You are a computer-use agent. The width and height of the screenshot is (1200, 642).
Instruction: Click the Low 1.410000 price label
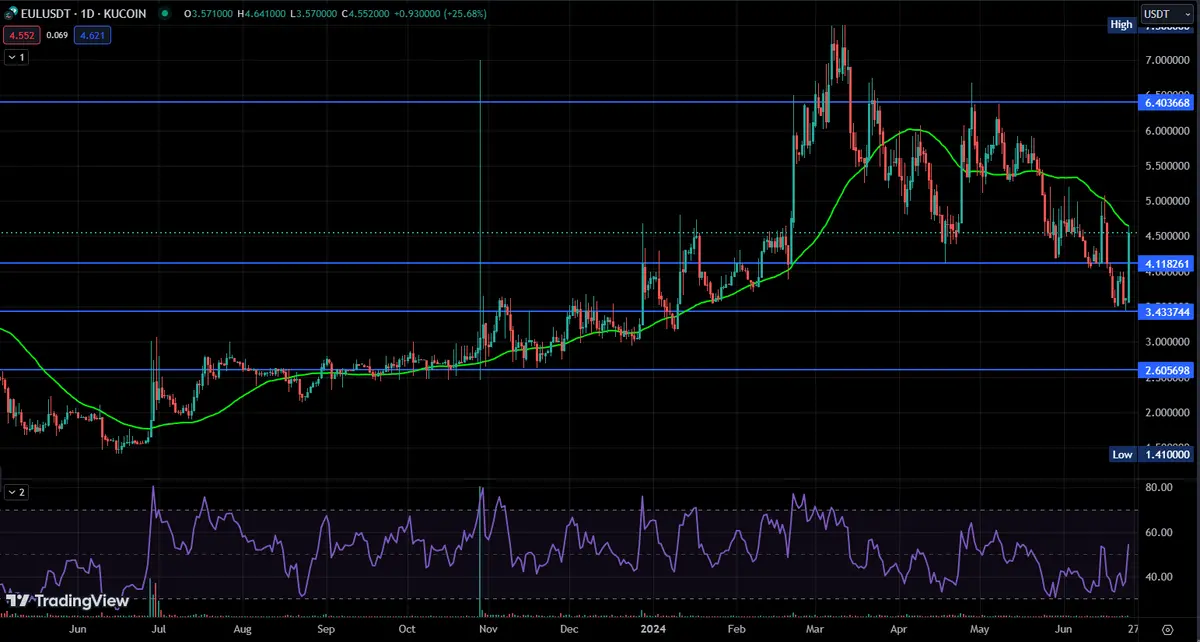(x=1152, y=454)
